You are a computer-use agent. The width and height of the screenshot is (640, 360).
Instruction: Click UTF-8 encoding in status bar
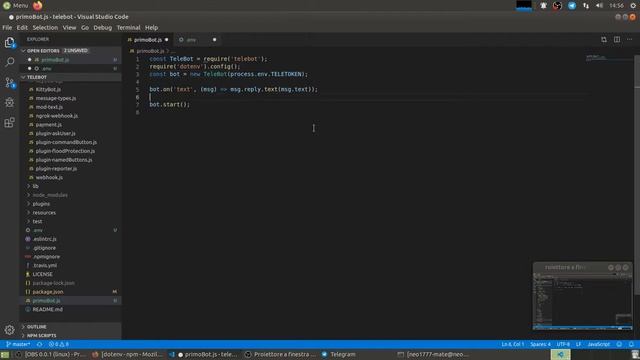click(563, 344)
